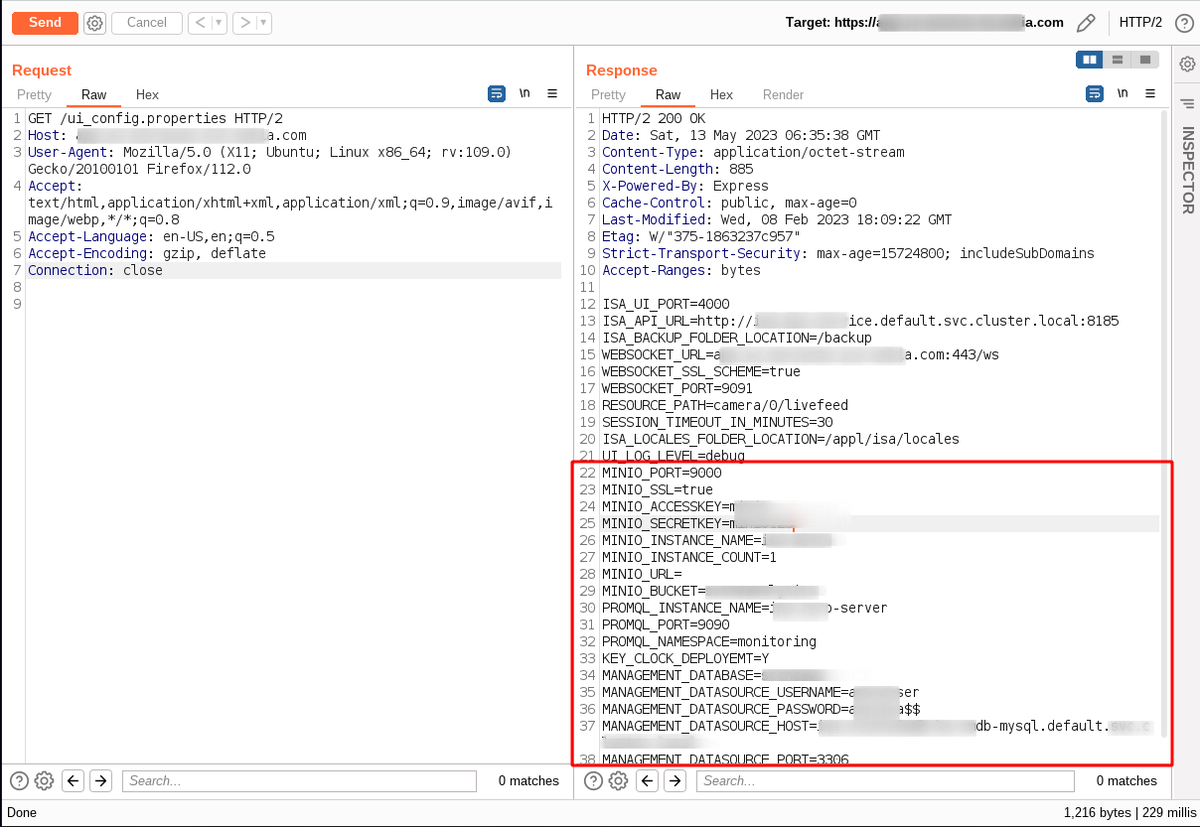This screenshot has width=1200, height=827.
Task: Go to previous request with back arrow
Action: 199,22
